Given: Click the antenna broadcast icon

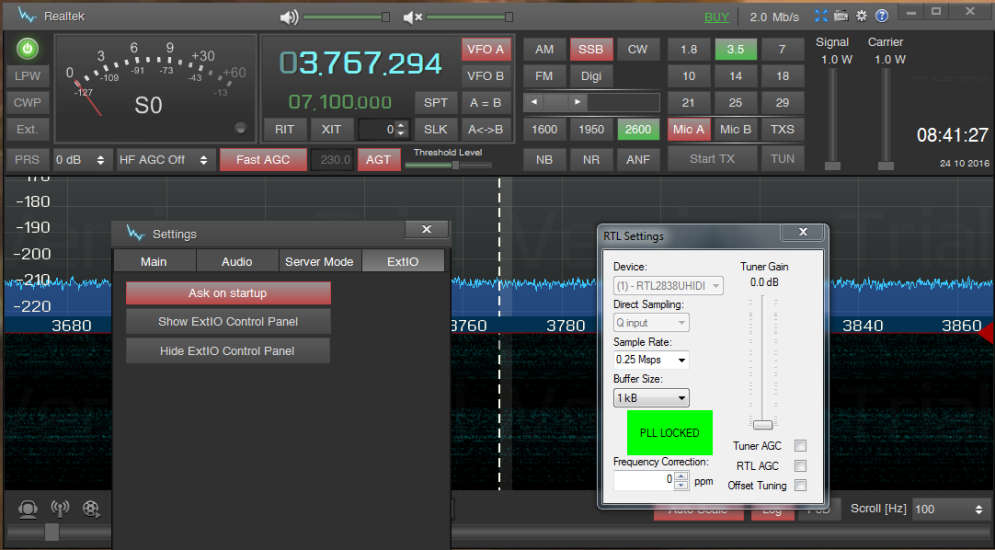Looking at the screenshot, I should (60, 509).
